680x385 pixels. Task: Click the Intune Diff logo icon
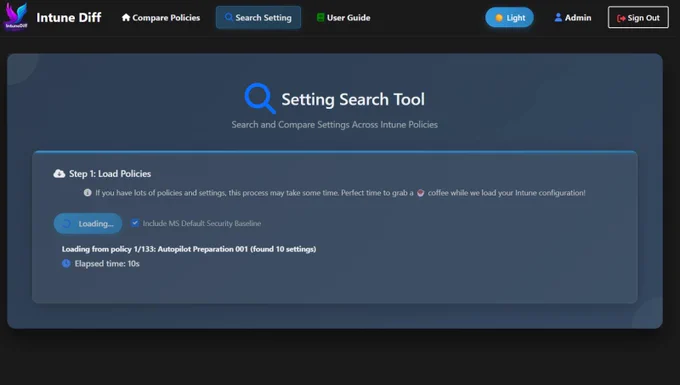[16, 16]
